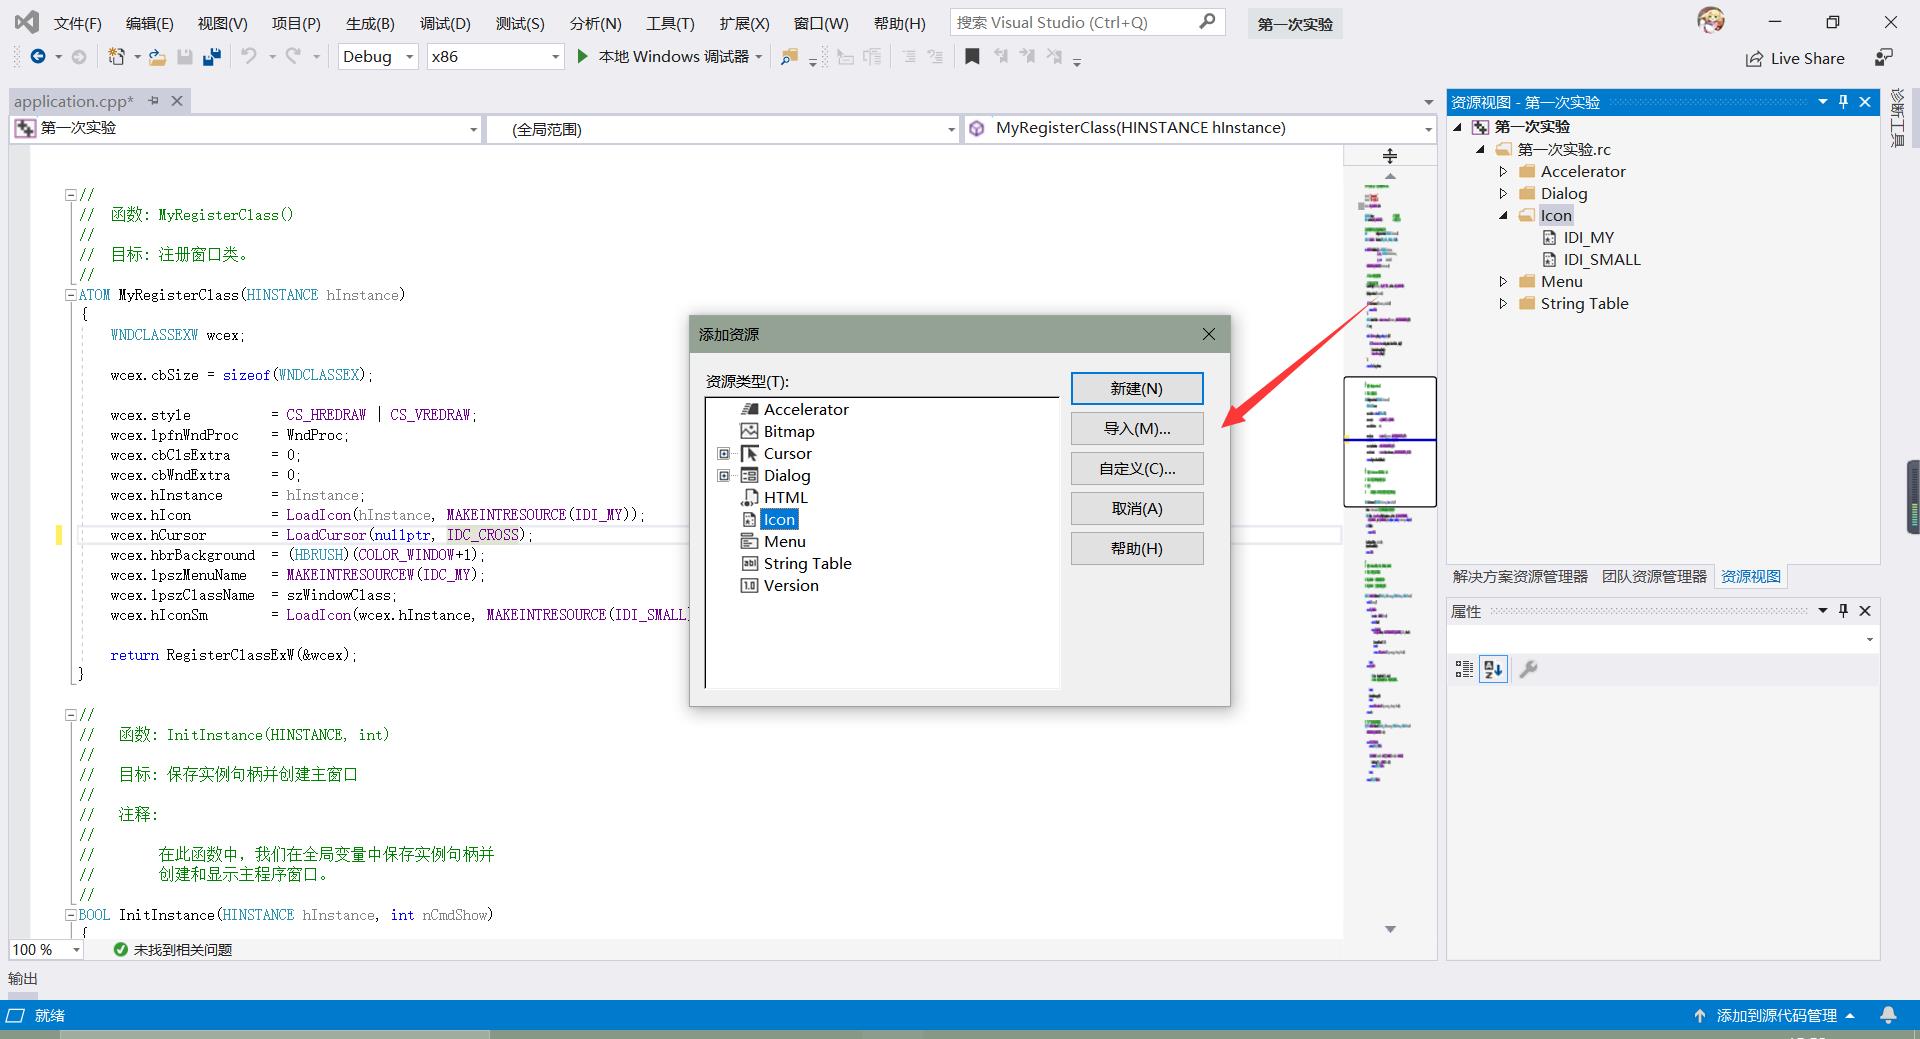Expand Menu folder in Resource View

pyautogui.click(x=1503, y=282)
